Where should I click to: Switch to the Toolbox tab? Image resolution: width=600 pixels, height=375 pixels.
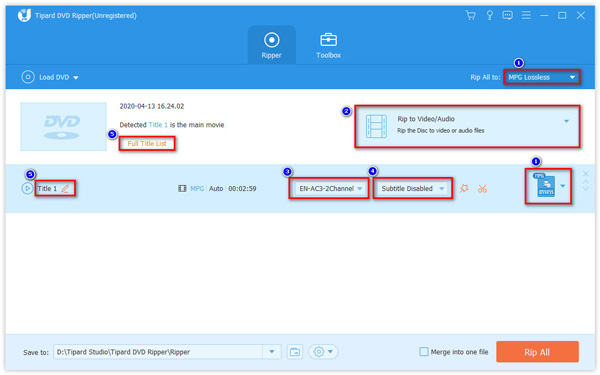(328, 46)
